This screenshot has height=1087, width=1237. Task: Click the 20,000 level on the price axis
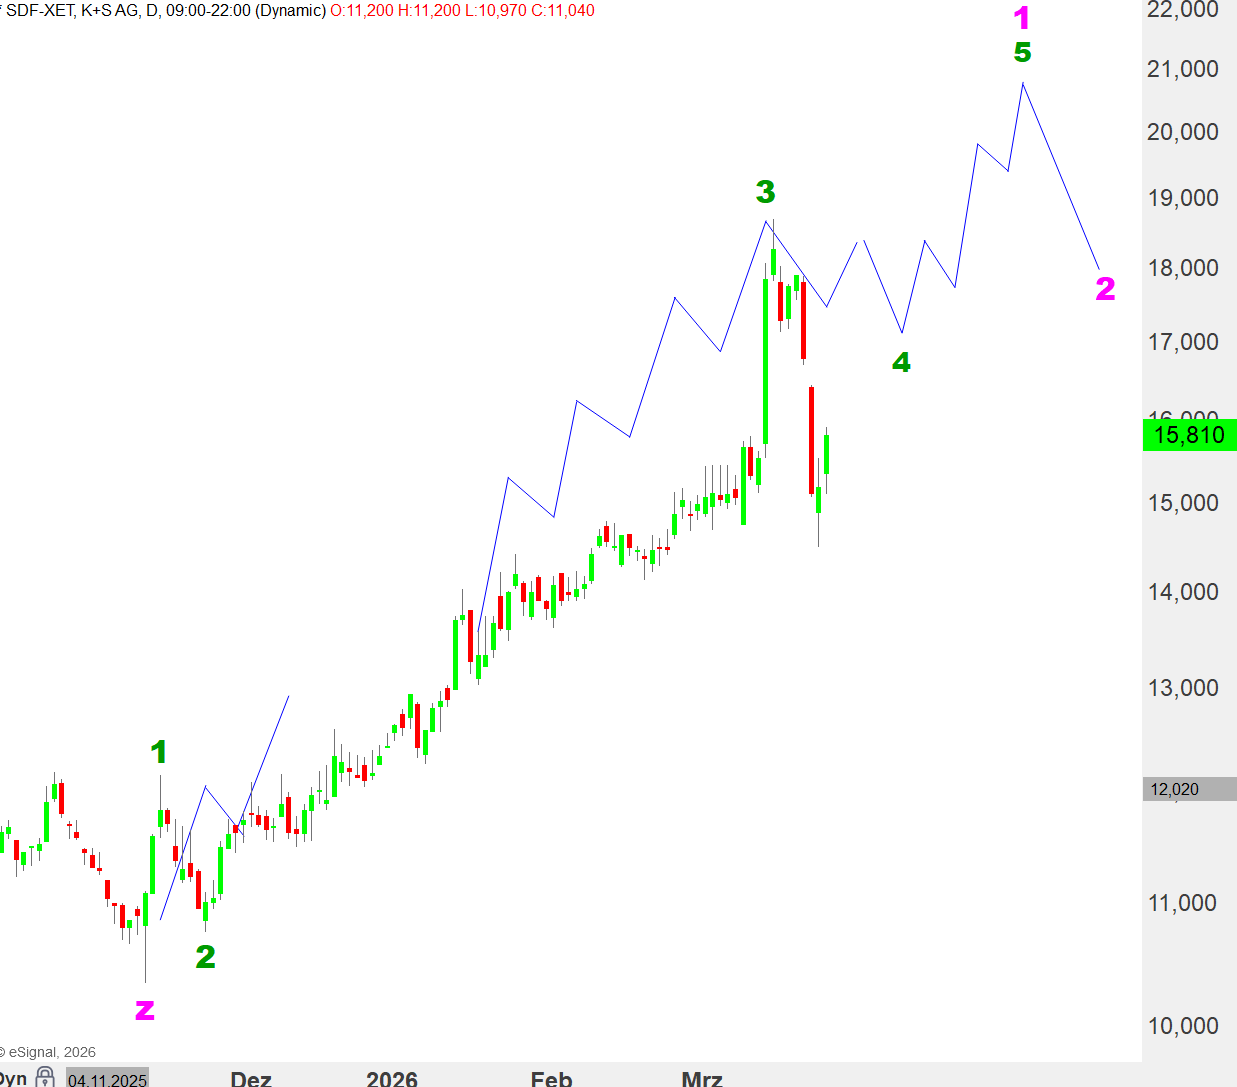(x=1183, y=132)
